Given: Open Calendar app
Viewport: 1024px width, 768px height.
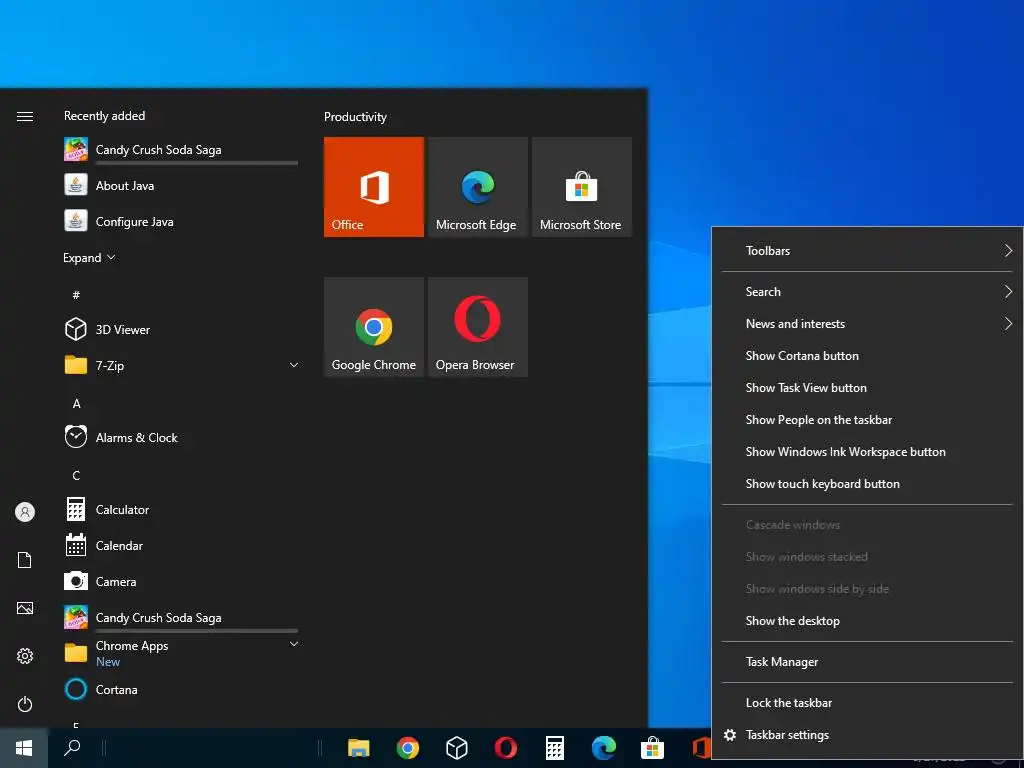Looking at the screenshot, I should (x=181, y=545).
